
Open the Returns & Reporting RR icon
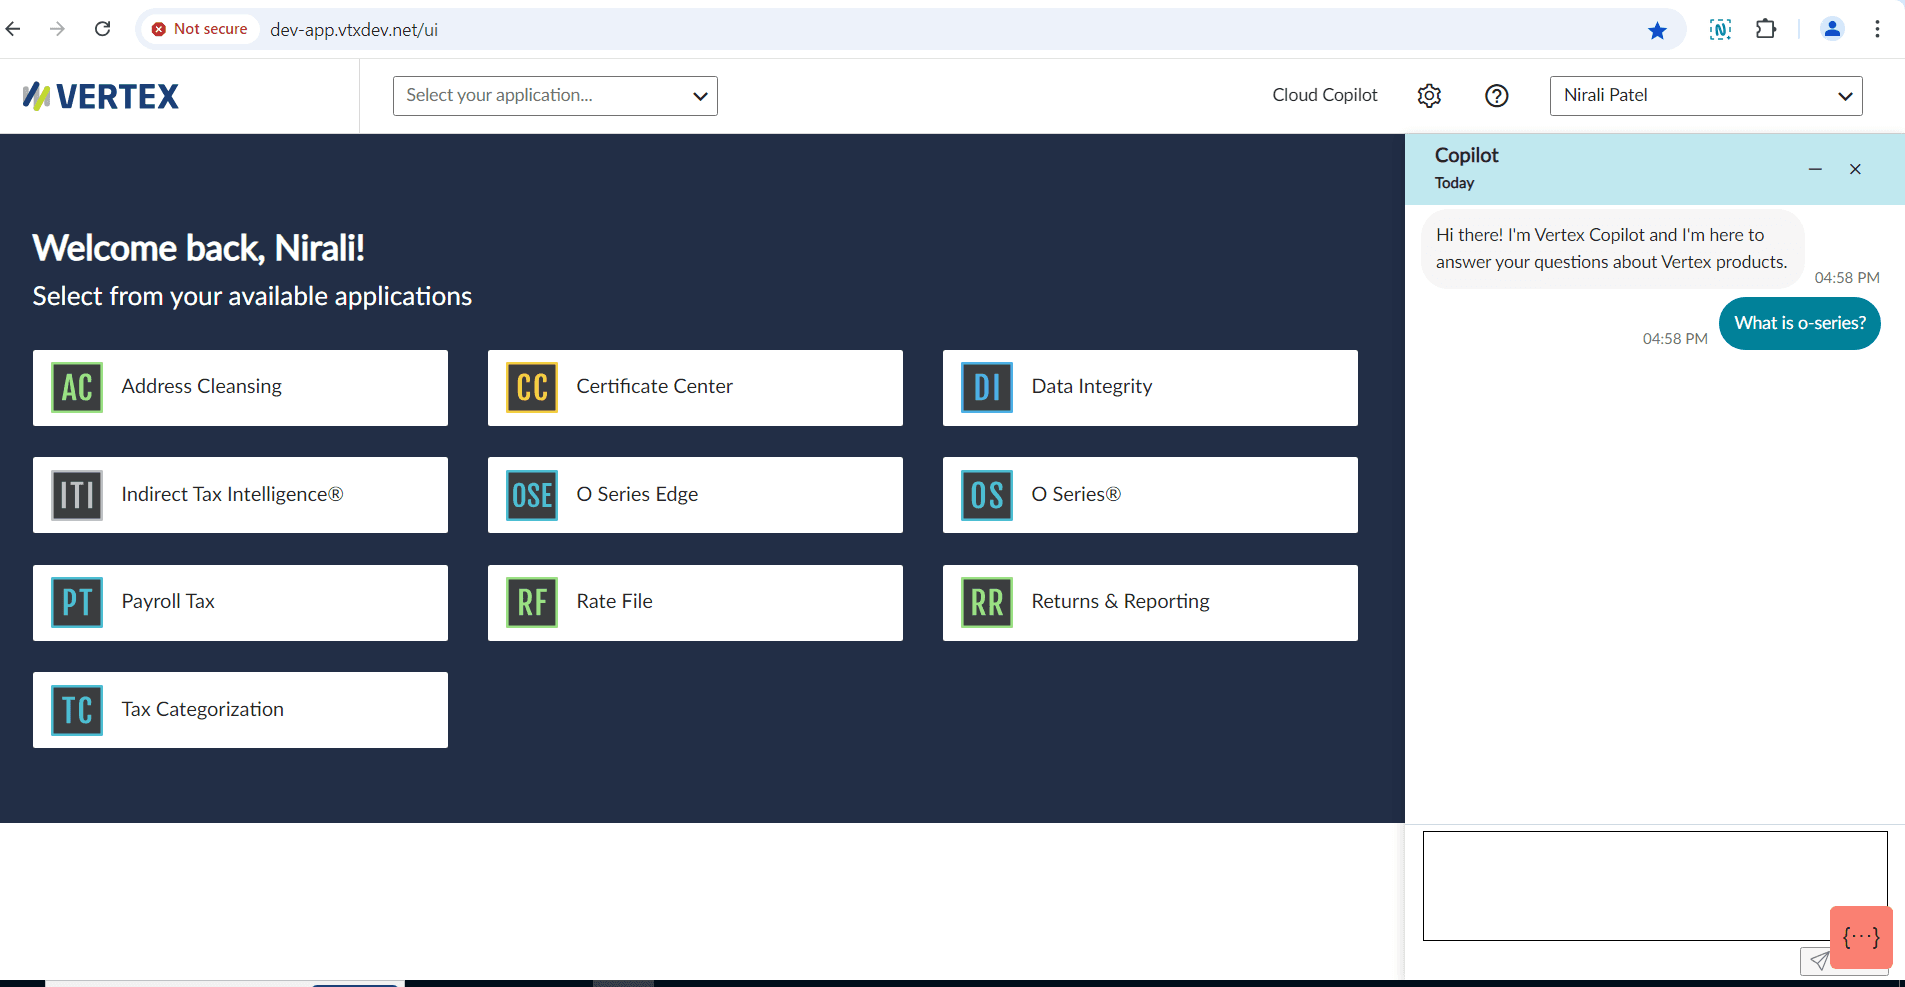pyautogui.click(x=987, y=603)
